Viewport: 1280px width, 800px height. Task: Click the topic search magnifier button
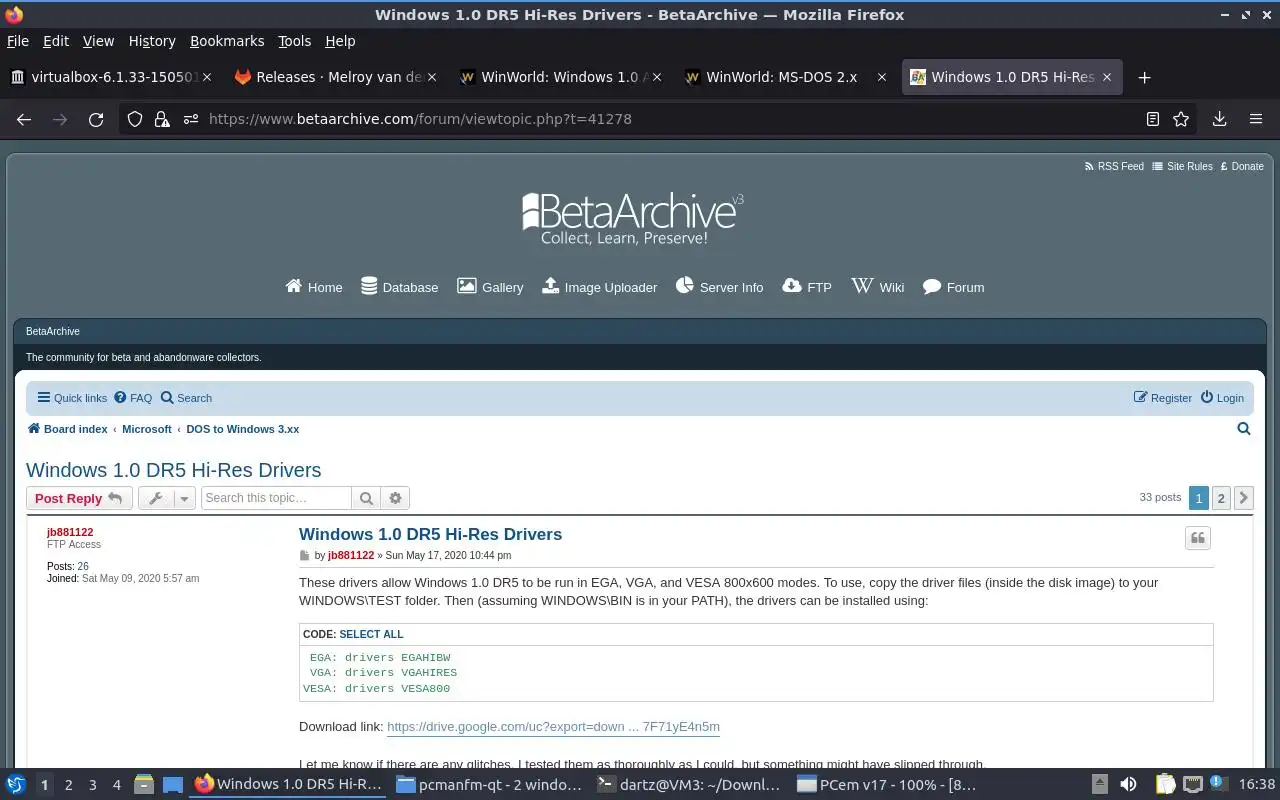pyautogui.click(x=366, y=498)
